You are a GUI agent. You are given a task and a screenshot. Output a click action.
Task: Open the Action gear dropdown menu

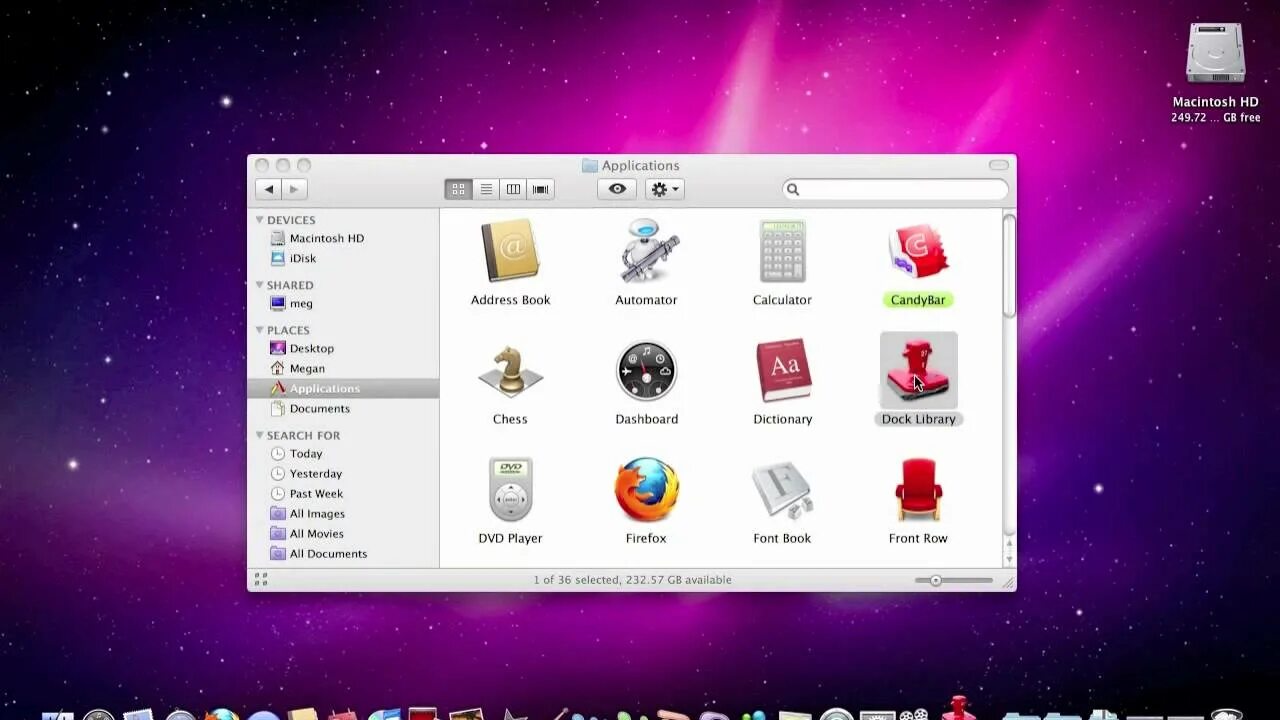pyautogui.click(x=665, y=189)
